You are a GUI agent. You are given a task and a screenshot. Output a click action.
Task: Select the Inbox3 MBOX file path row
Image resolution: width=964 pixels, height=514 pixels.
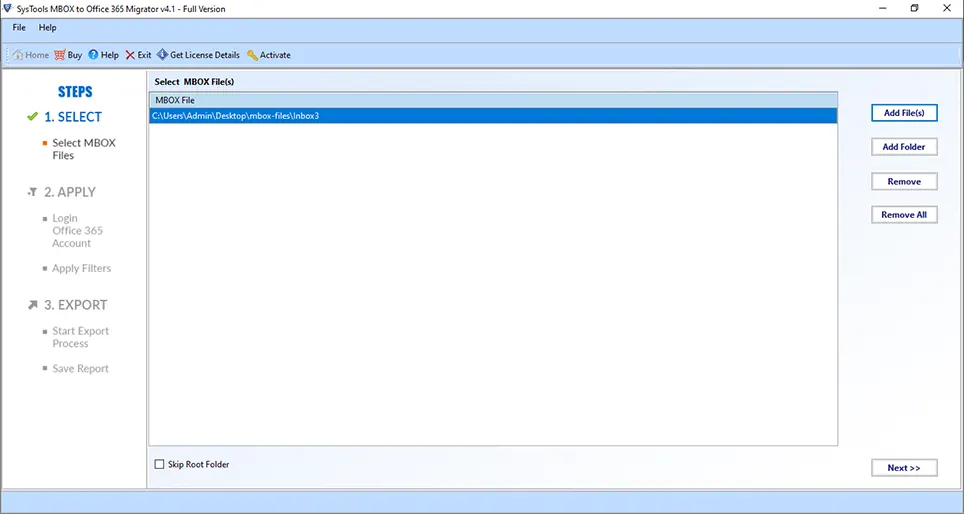pos(493,116)
